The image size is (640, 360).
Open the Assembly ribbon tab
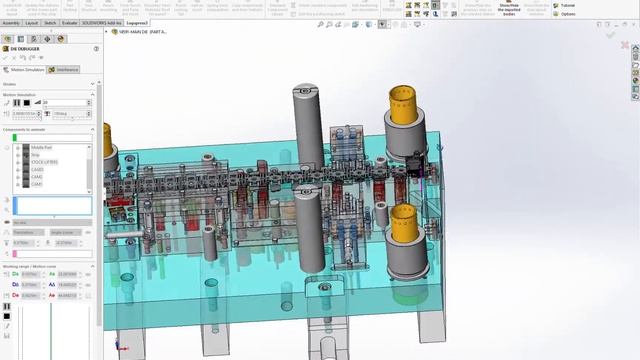(x=11, y=23)
